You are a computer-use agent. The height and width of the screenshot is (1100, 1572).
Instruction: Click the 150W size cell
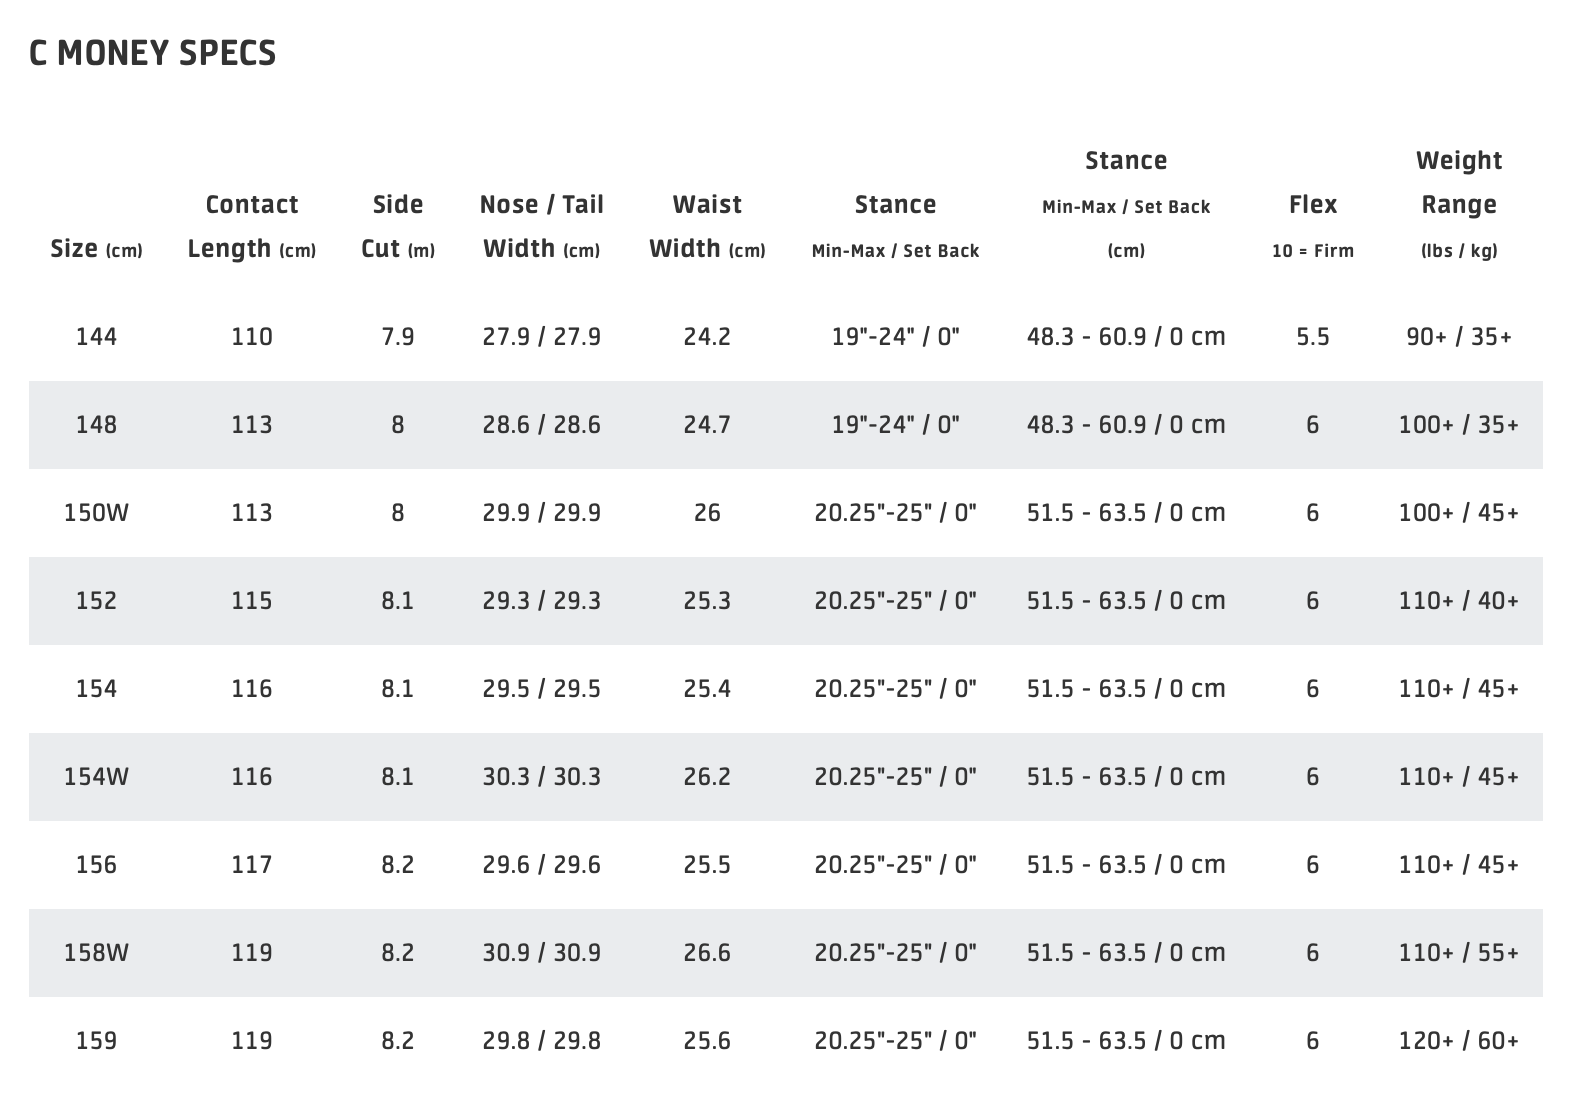[x=96, y=513]
